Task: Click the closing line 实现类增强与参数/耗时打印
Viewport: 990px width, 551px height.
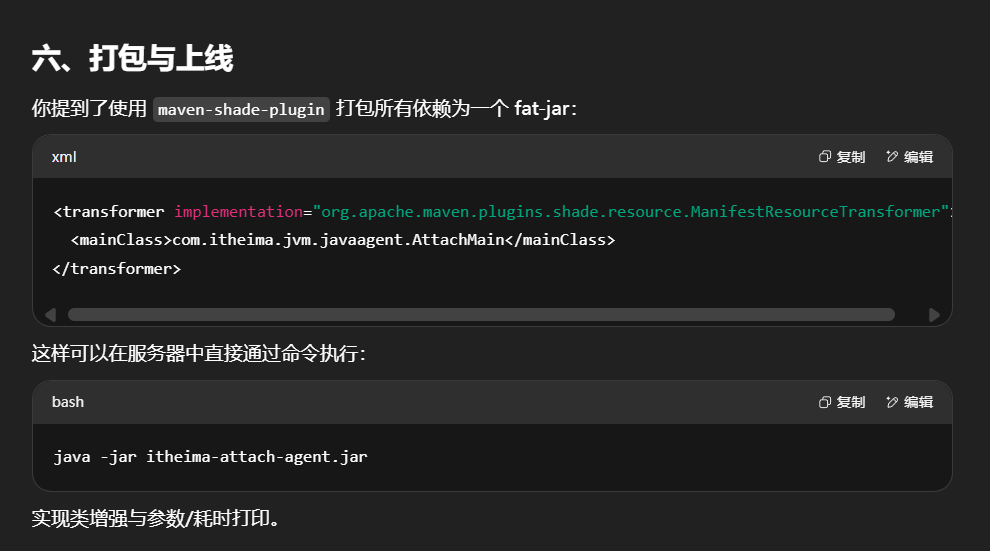Action: tap(156, 518)
